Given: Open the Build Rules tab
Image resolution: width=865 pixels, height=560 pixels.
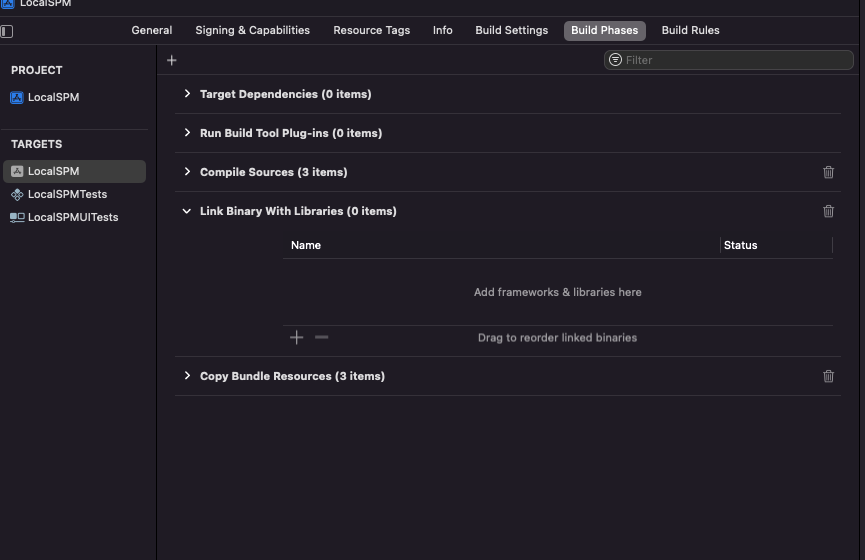Looking at the screenshot, I should pos(690,30).
